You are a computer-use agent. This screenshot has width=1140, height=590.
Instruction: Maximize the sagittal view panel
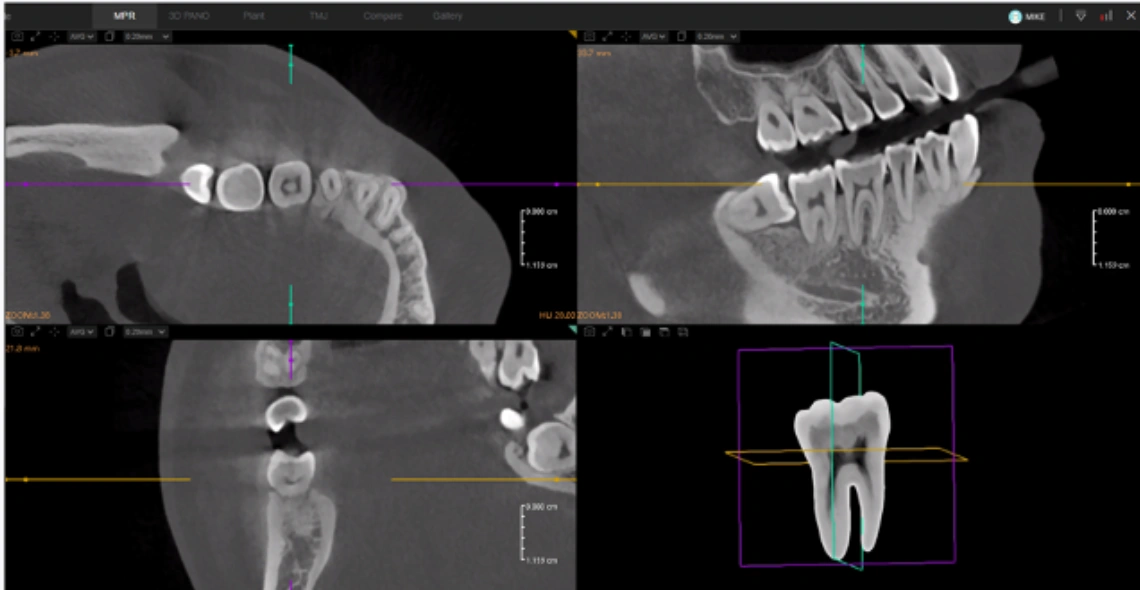point(608,36)
